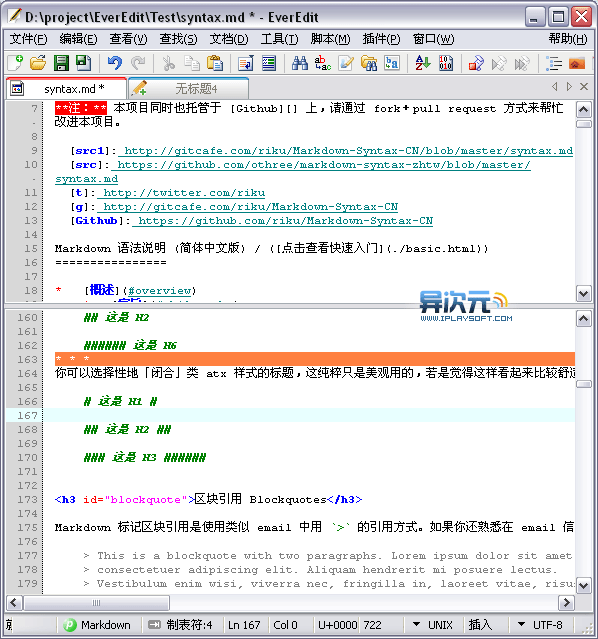Viewport: 598px width, 639px height.
Task: Redo the undone edit
Action: pos(138,63)
